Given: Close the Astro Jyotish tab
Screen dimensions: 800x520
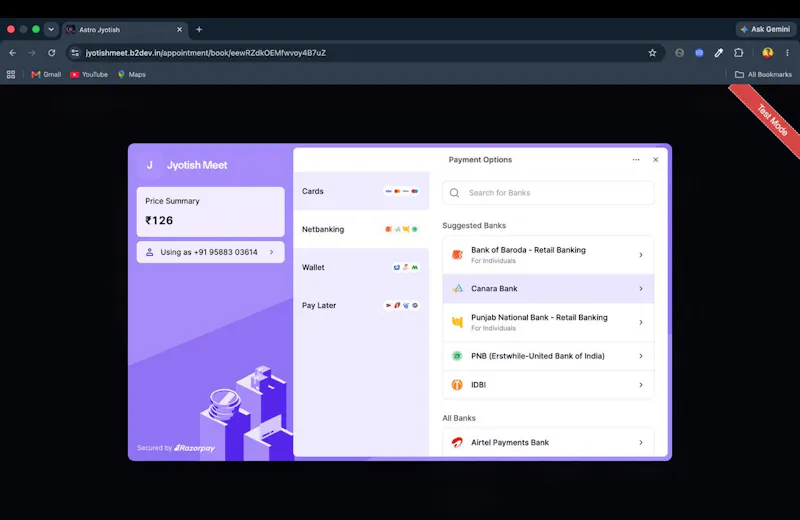Looking at the screenshot, I should pyautogui.click(x=180, y=30).
